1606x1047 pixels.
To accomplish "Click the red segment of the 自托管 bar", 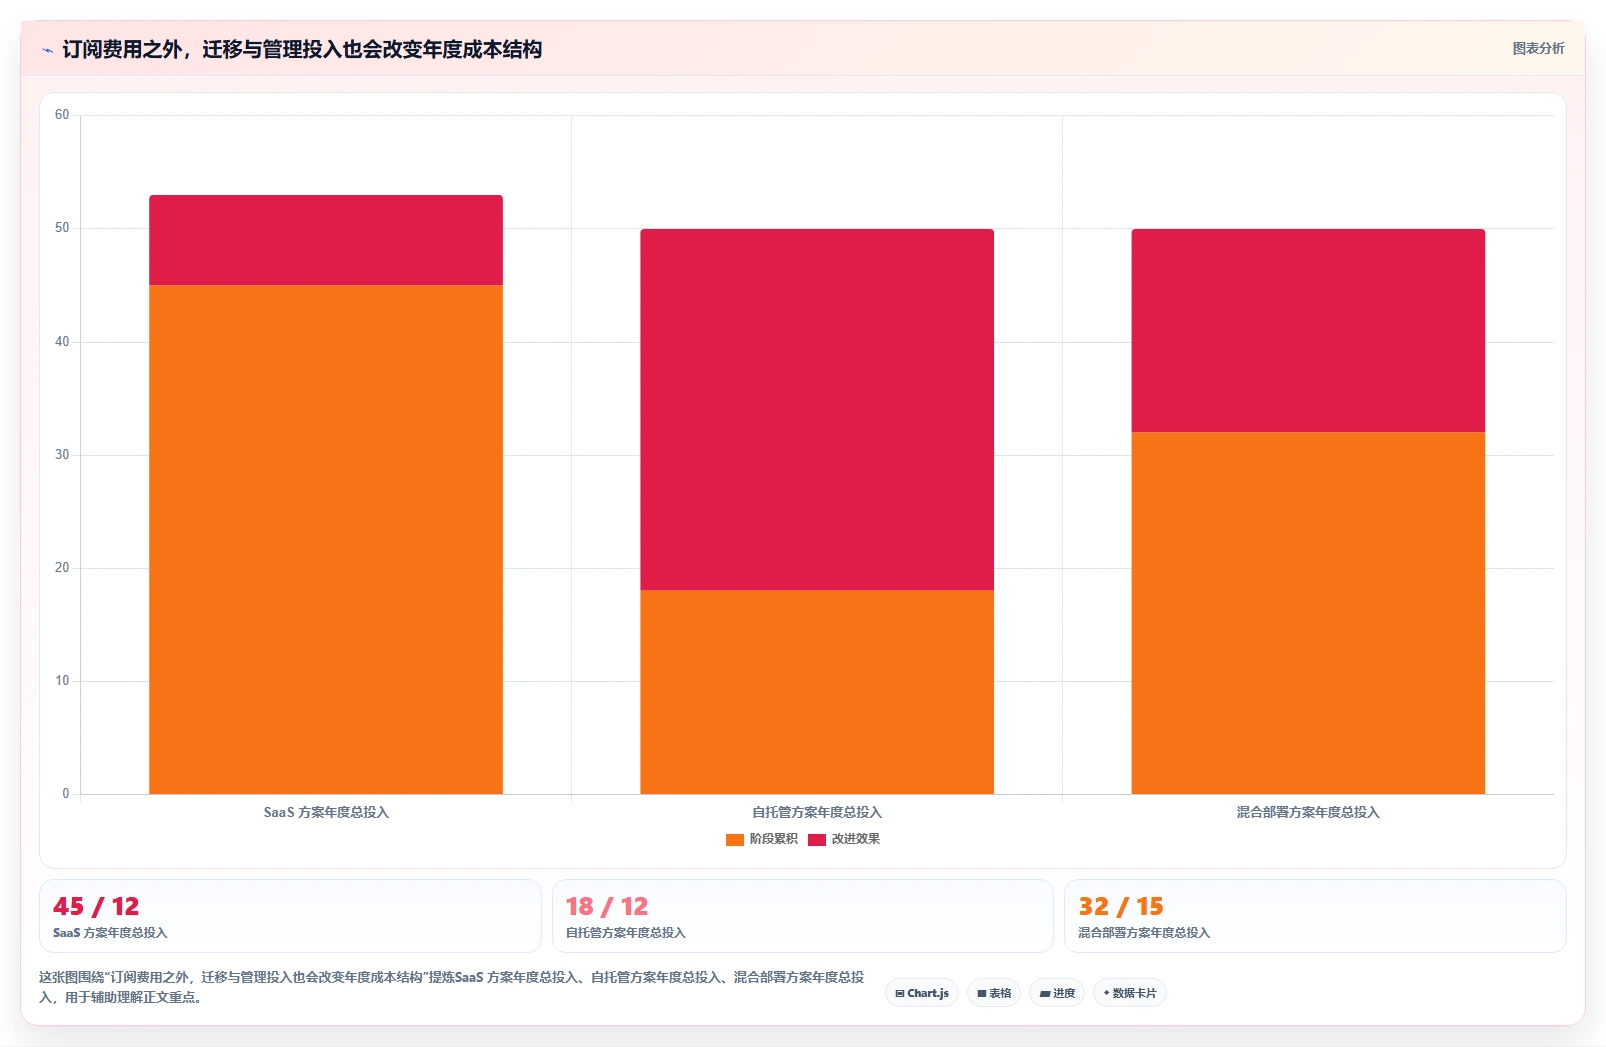I will coord(817,409).
